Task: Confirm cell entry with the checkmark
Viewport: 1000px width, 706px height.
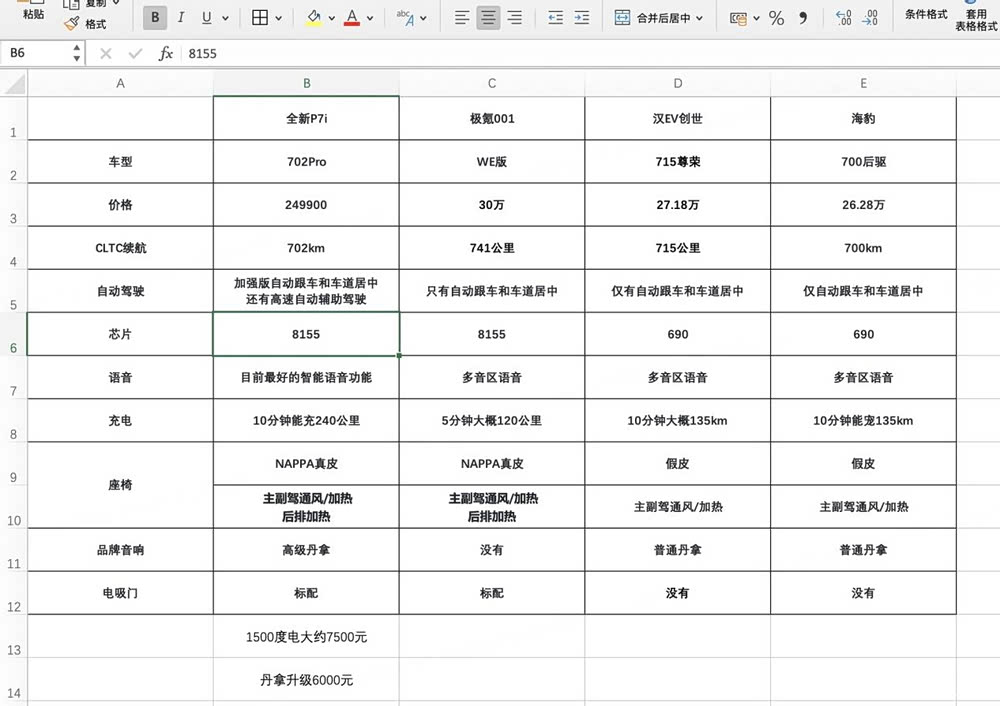Action: point(134,53)
